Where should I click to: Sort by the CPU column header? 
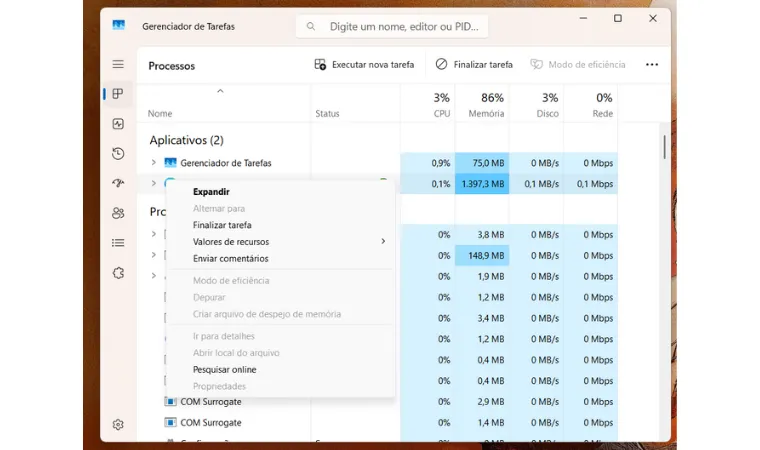click(x=442, y=113)
